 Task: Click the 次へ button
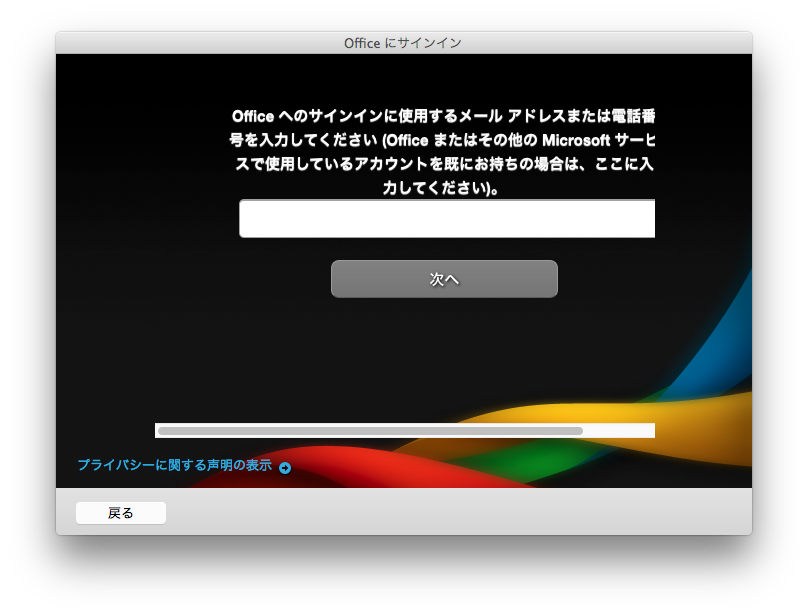[444, 279]
